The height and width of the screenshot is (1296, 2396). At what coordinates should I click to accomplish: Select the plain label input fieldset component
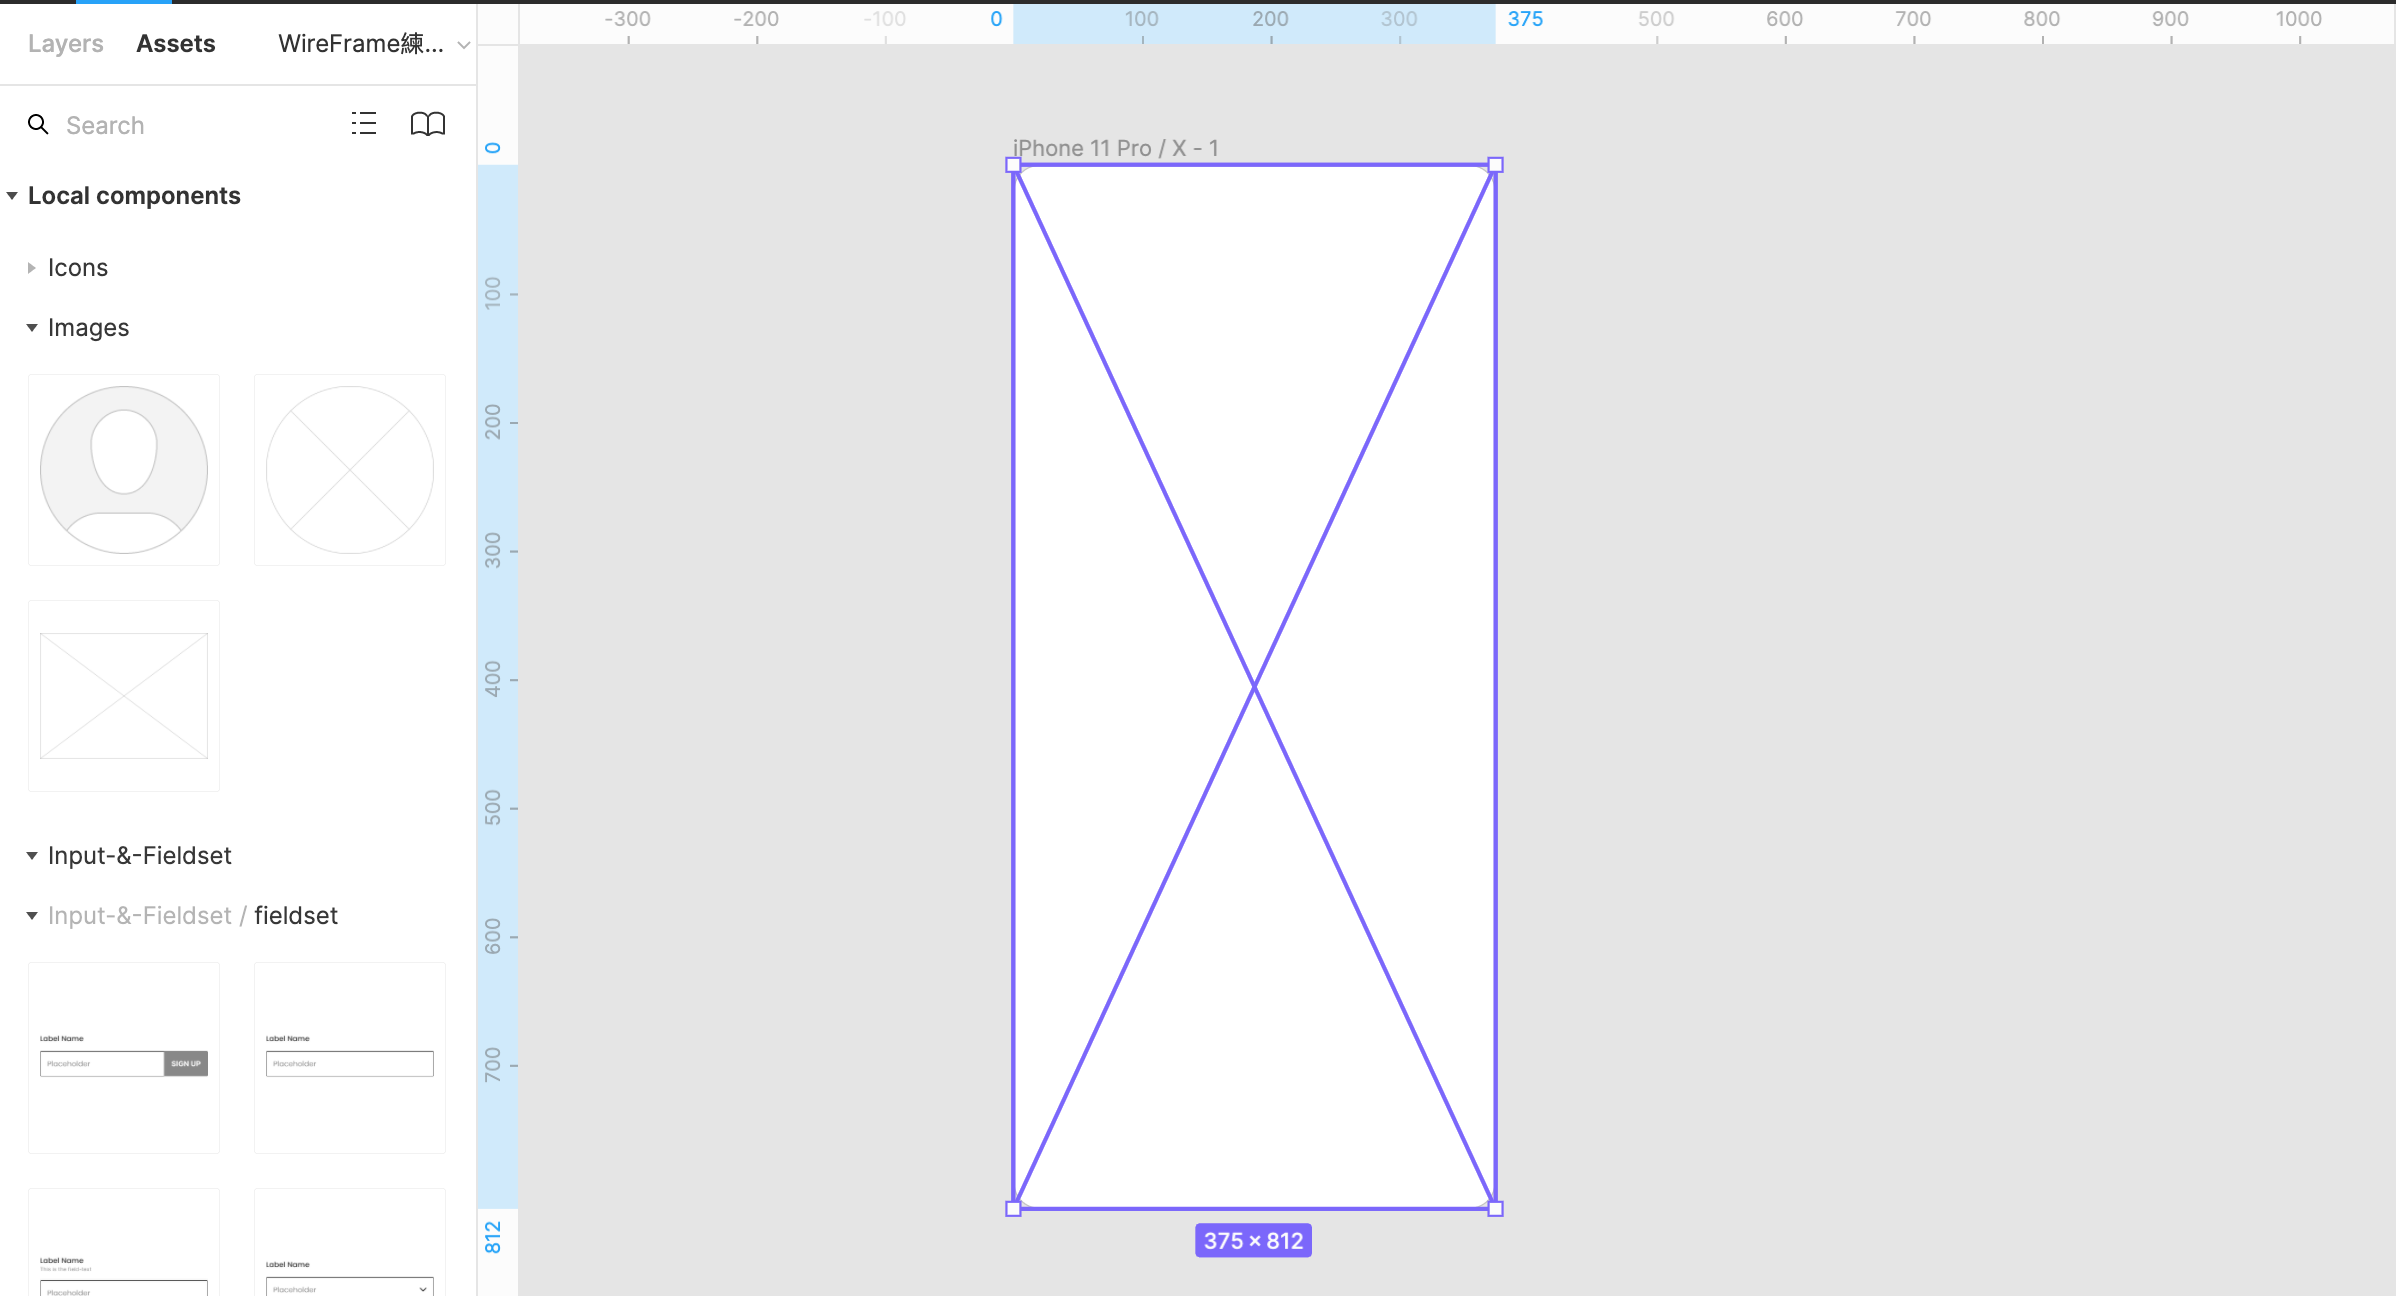(350, 1058)
